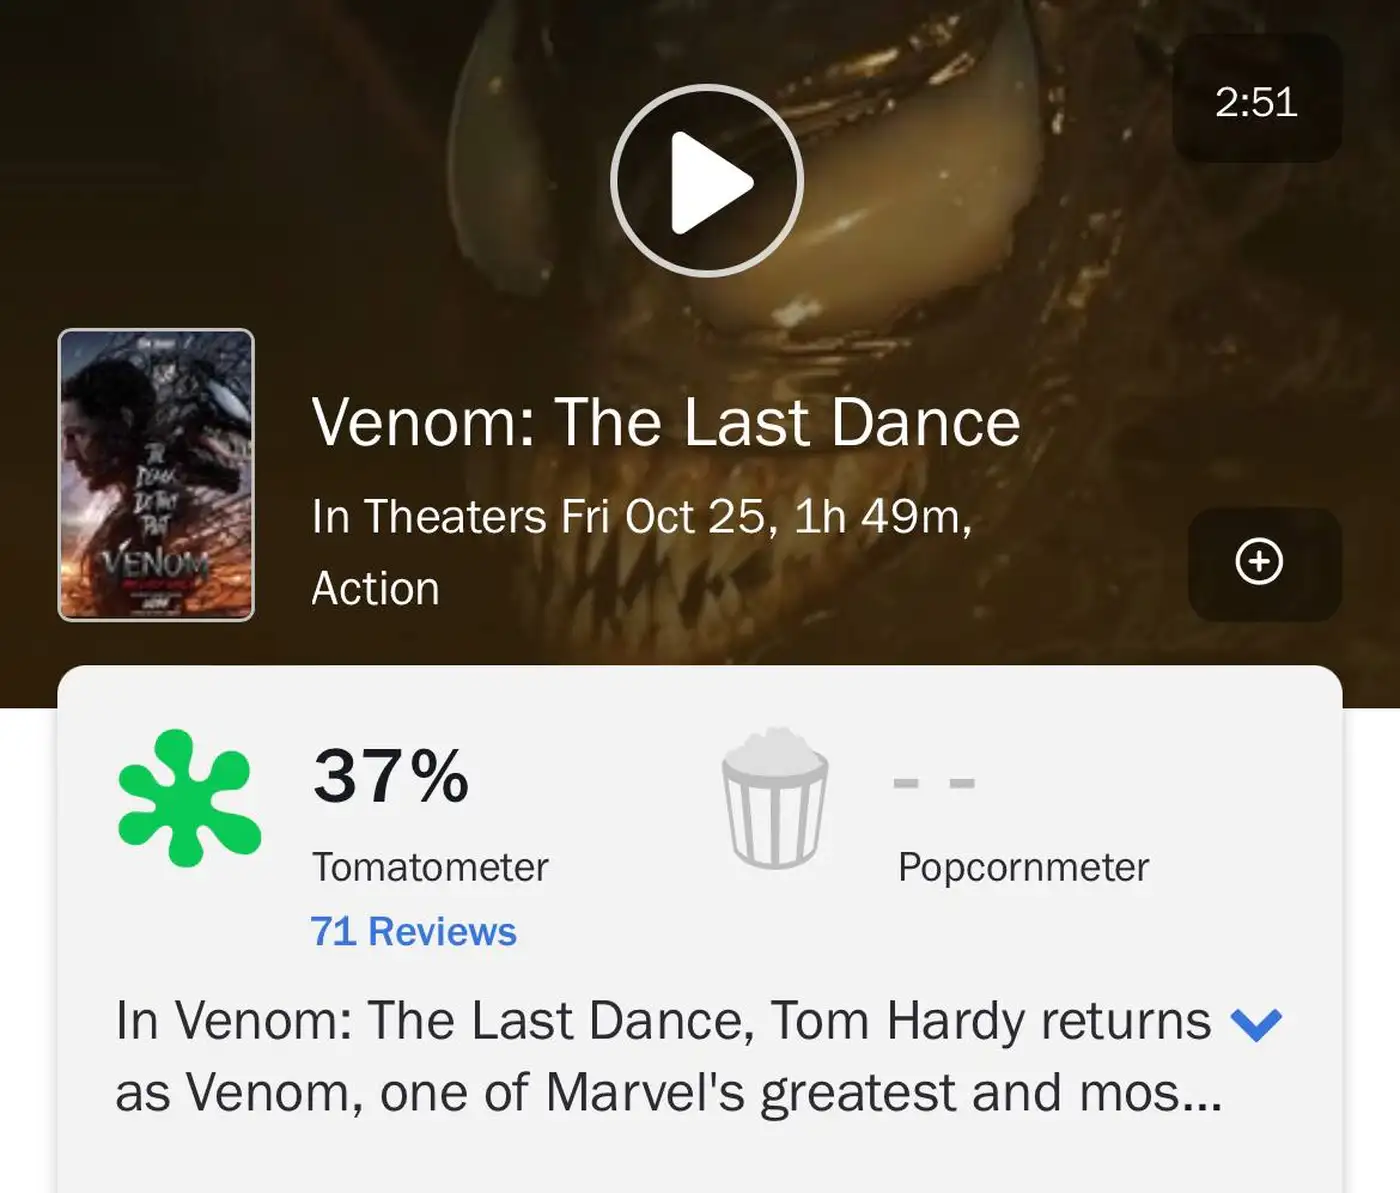Click the 2:51 trailer duration badge
This screenshot has height=1193, width=1400.
[x=1256, y=101]
